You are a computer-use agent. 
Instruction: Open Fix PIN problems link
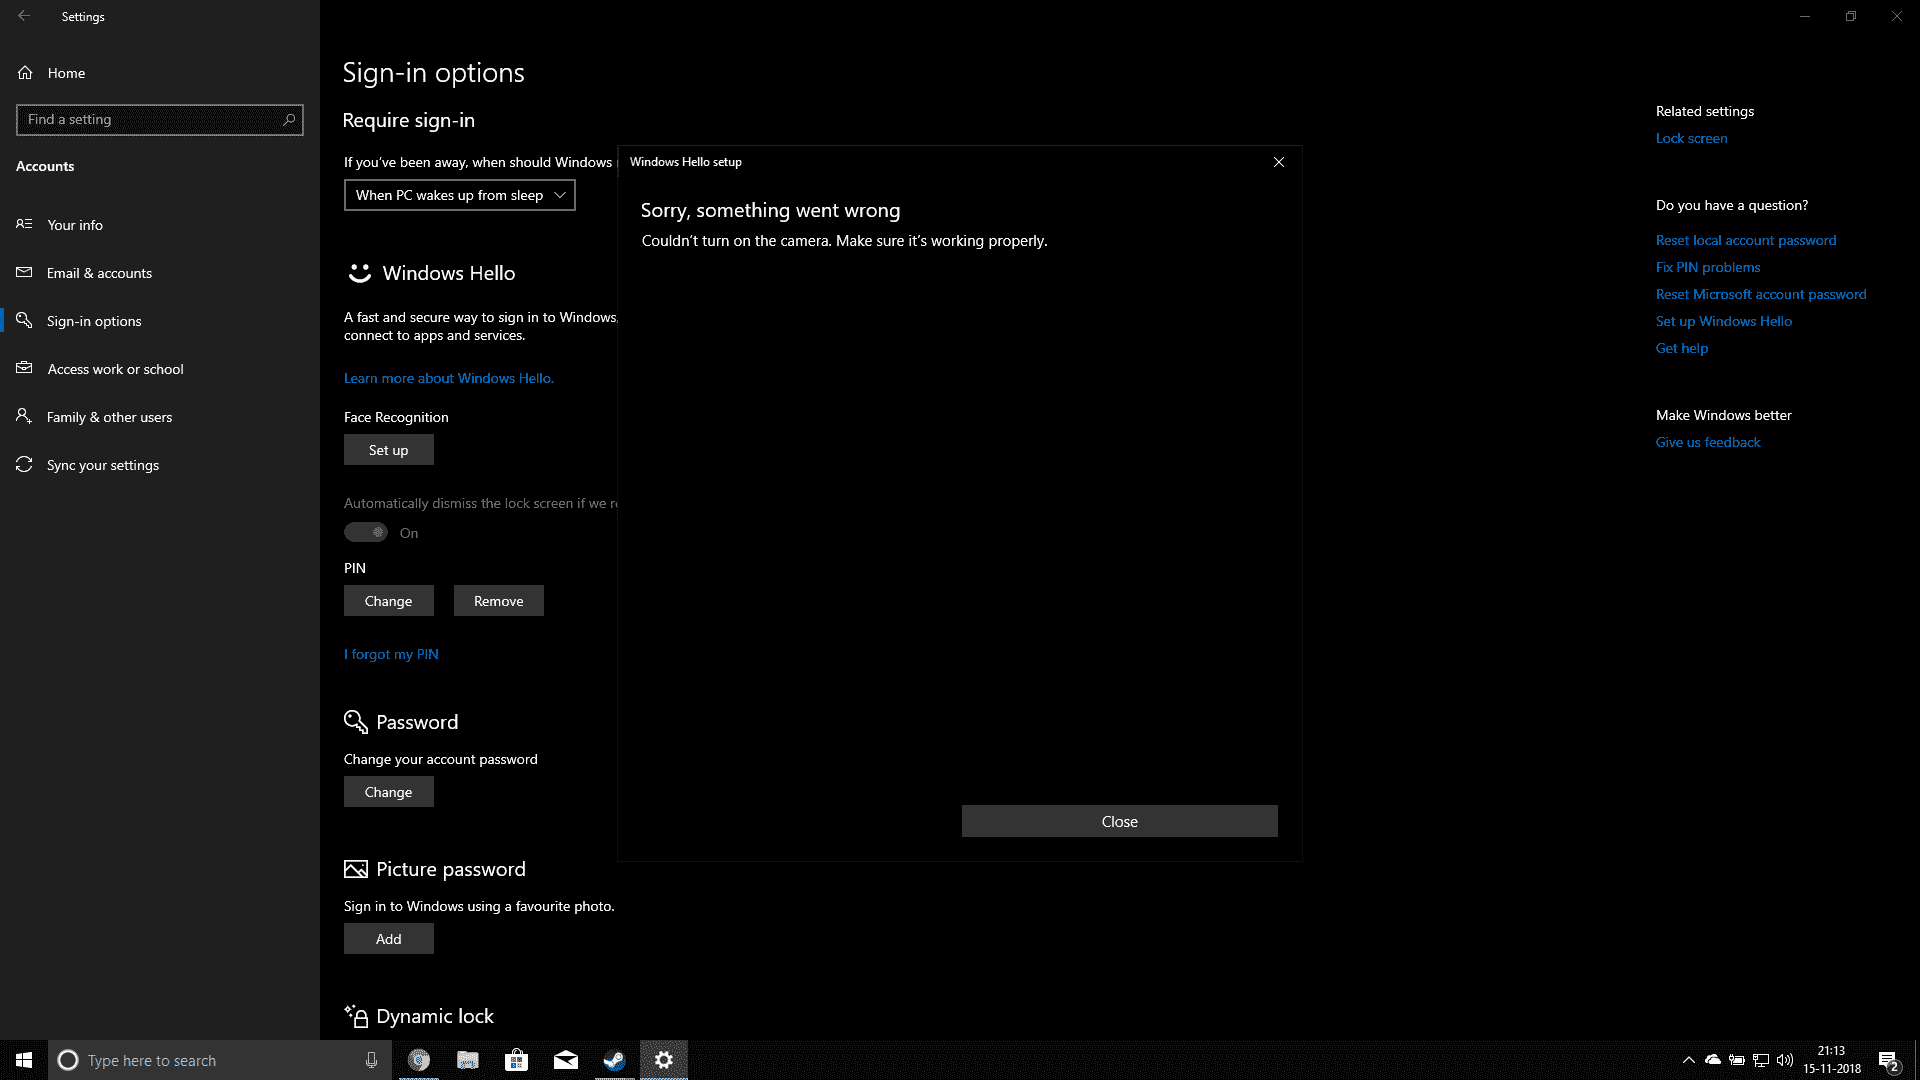1707,267
